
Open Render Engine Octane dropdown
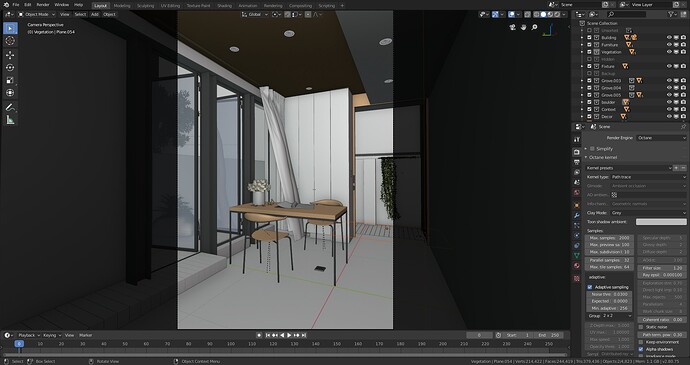(x=661, y=138)
